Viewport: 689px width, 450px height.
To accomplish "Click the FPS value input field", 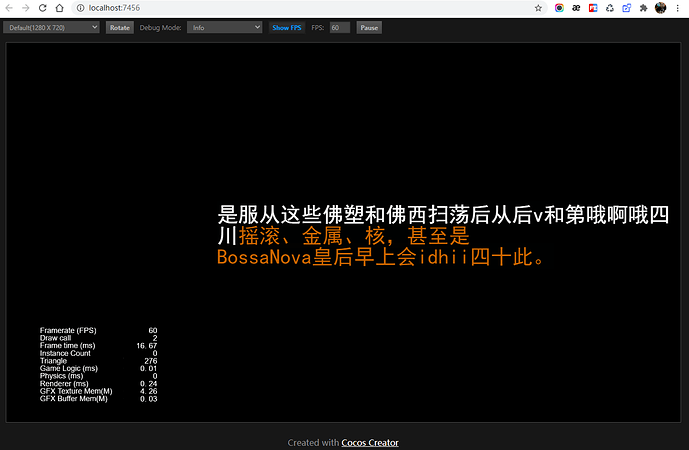I will (340, 28).
